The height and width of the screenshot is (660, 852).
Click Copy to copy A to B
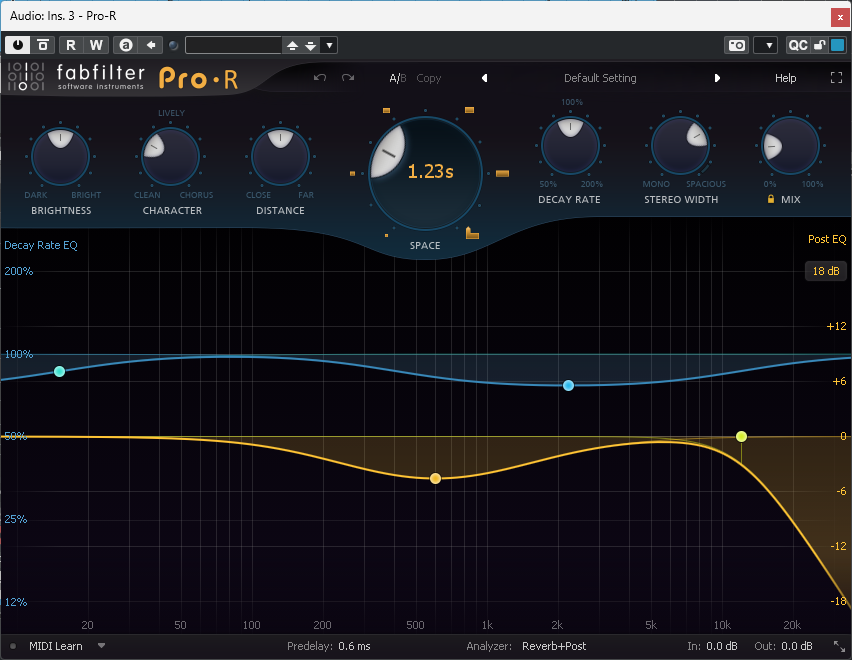[429, 78]
